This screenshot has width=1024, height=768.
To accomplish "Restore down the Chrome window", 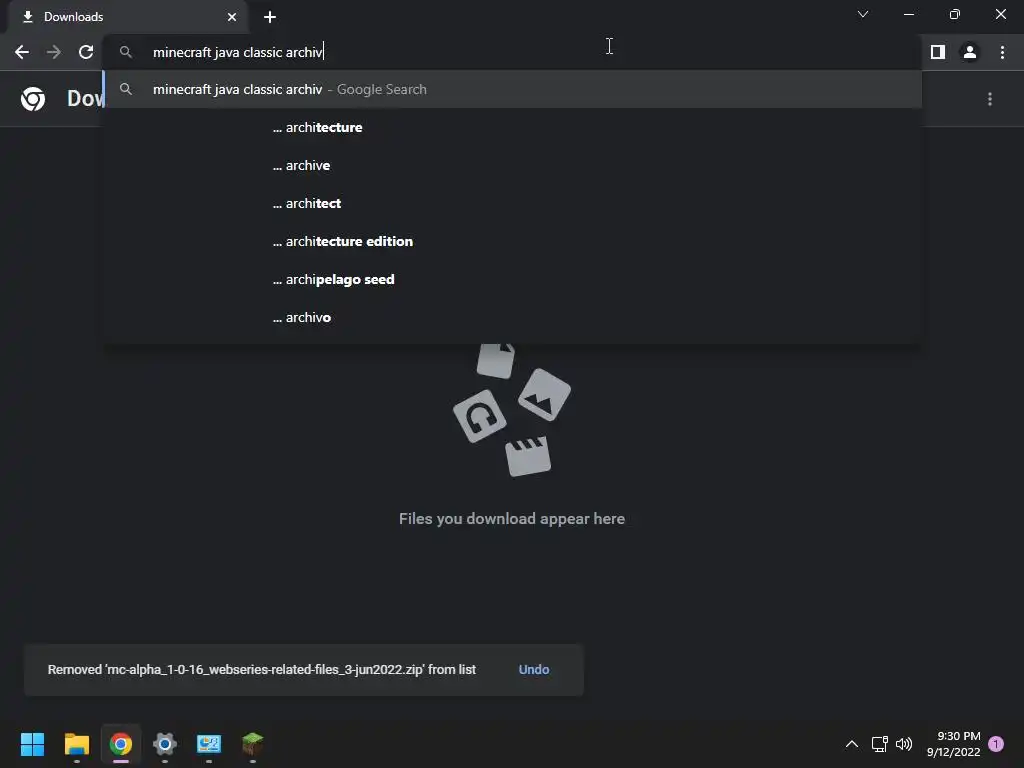I will pos(955,14).
